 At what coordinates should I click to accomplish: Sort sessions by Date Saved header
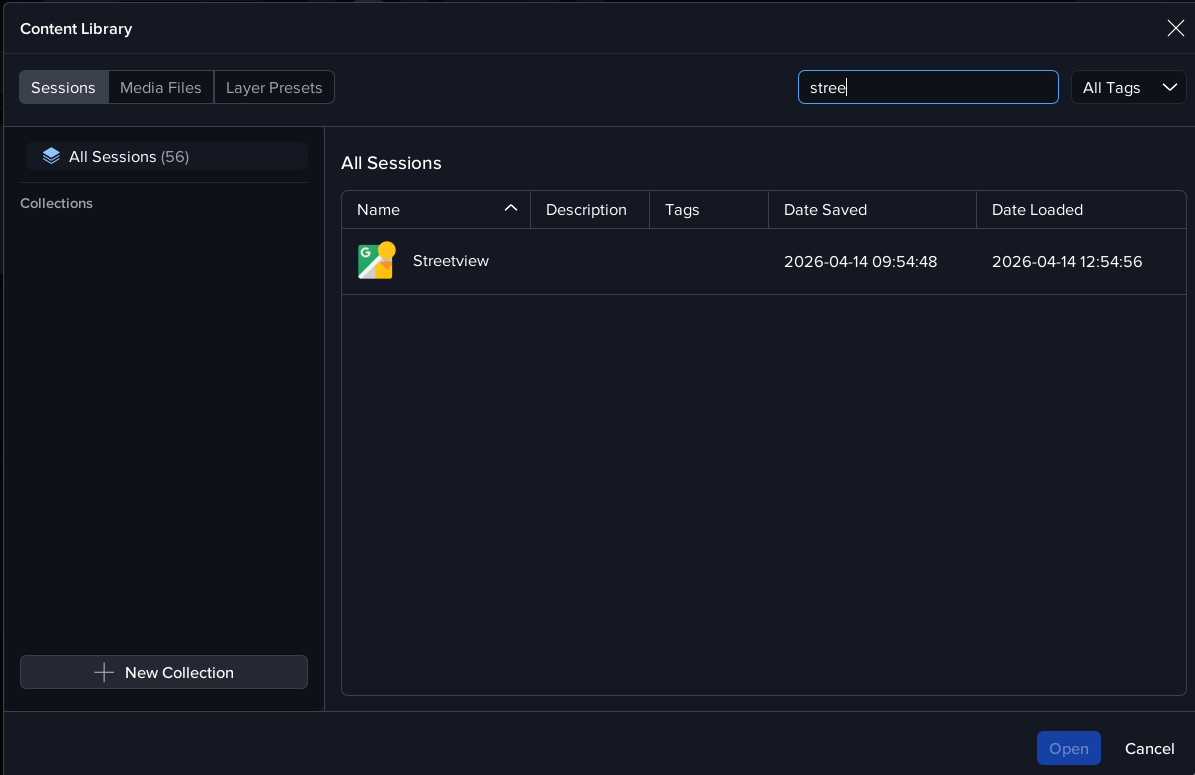(825, 209)
